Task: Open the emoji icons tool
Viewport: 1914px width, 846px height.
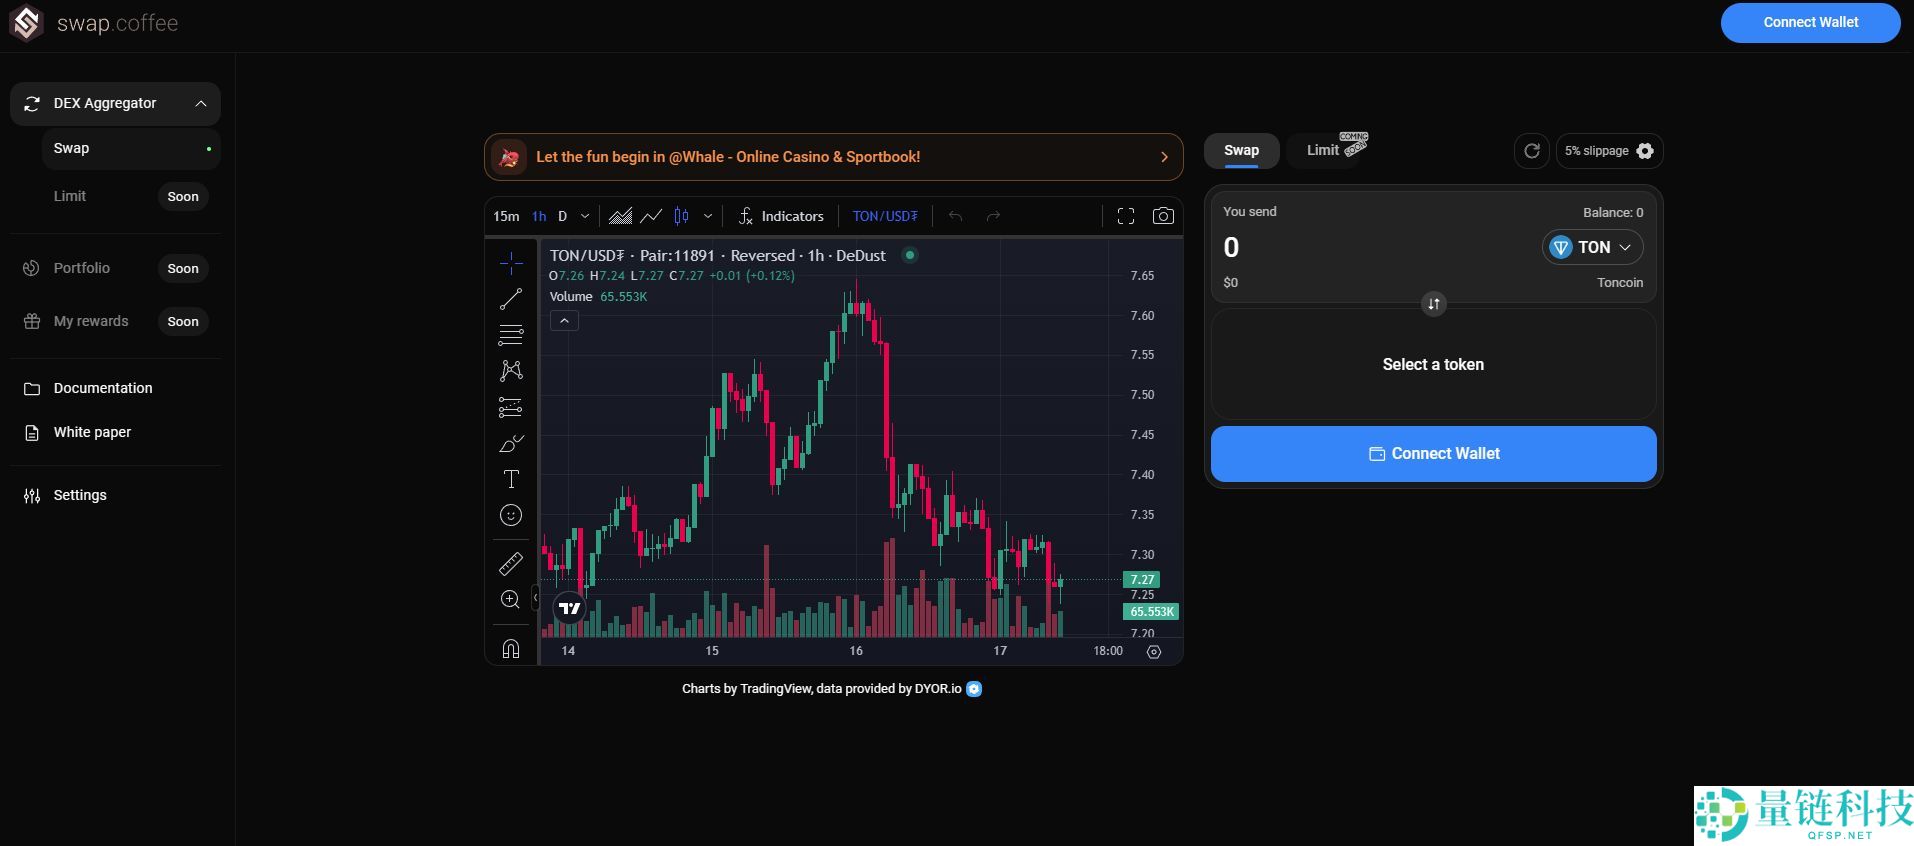Action: pyautogui.click(x=511, y=515)
